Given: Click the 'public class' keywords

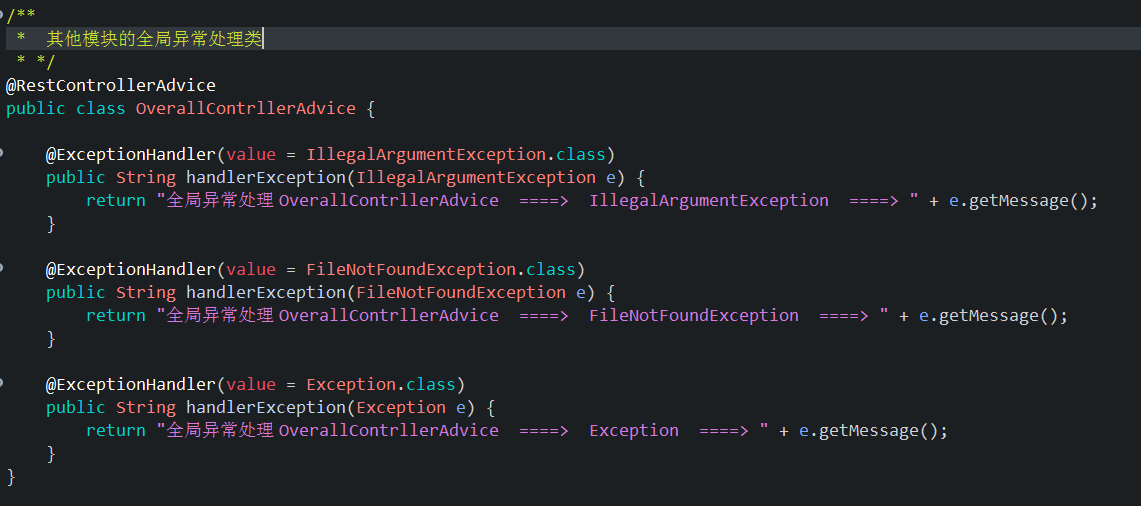Looking at the screenshot, I should coord(65,108).
